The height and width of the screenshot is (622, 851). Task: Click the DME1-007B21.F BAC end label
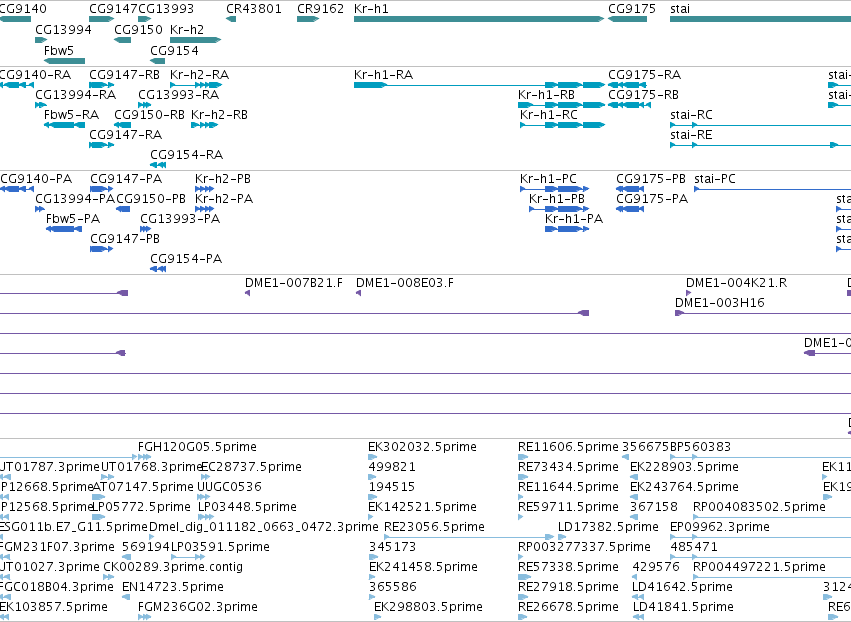pos(294,283)
